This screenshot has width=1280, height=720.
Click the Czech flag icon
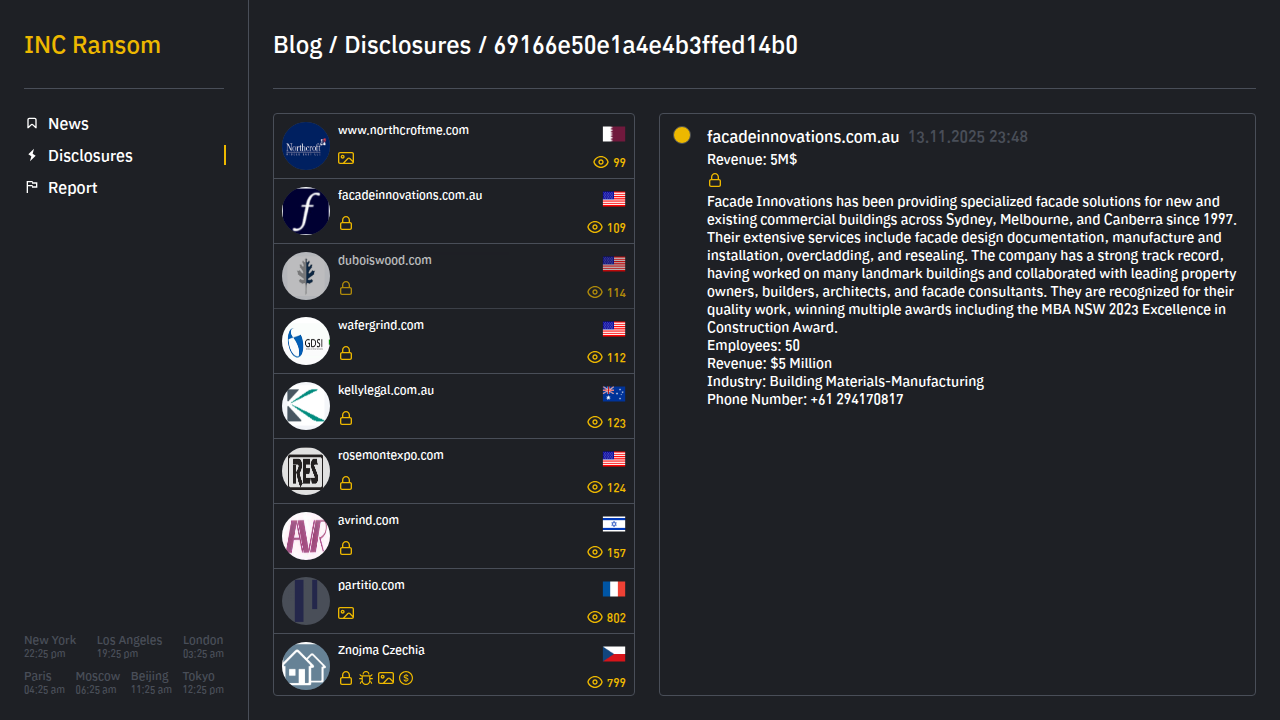(614, 653)
